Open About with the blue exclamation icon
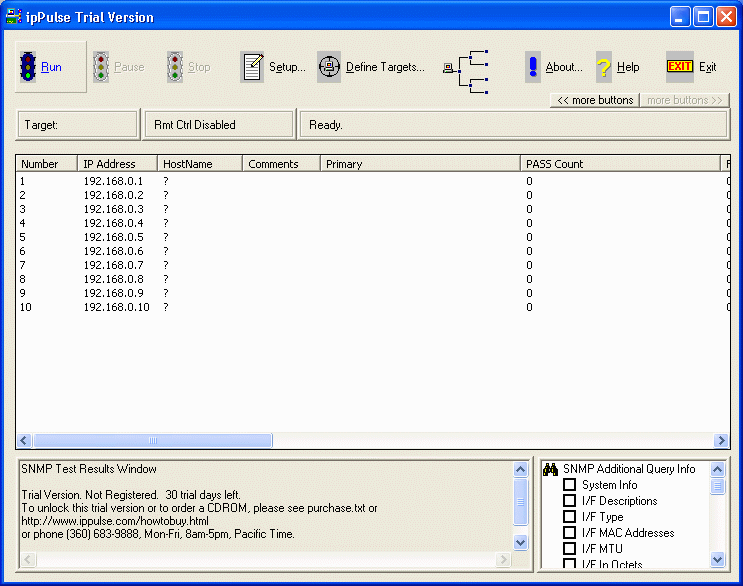Screen dimensions: 743x586 (533, 67)
